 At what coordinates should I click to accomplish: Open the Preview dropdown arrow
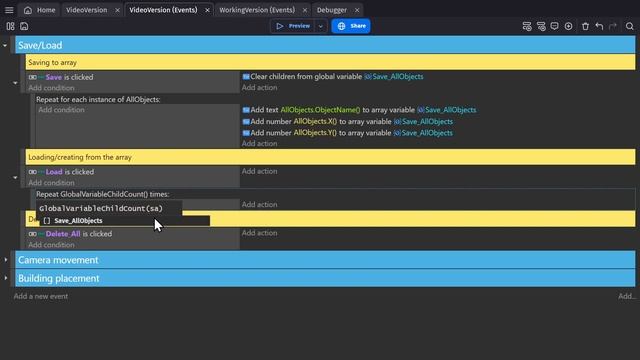point(321,26)
